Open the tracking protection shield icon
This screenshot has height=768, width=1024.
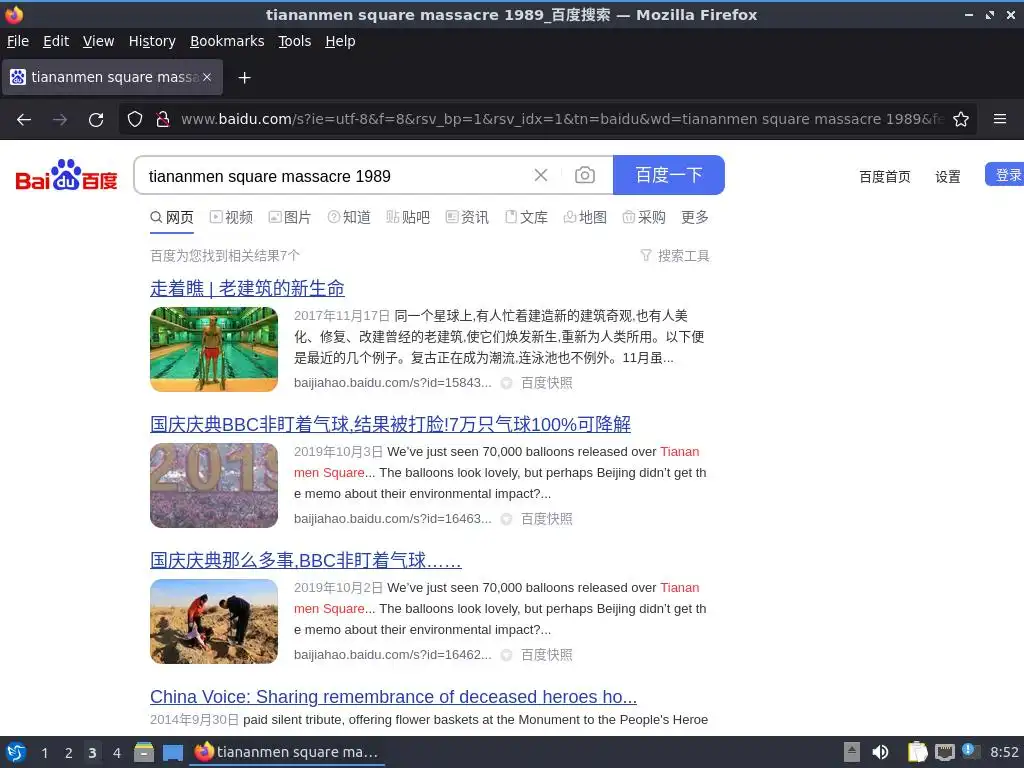[135, 119]
